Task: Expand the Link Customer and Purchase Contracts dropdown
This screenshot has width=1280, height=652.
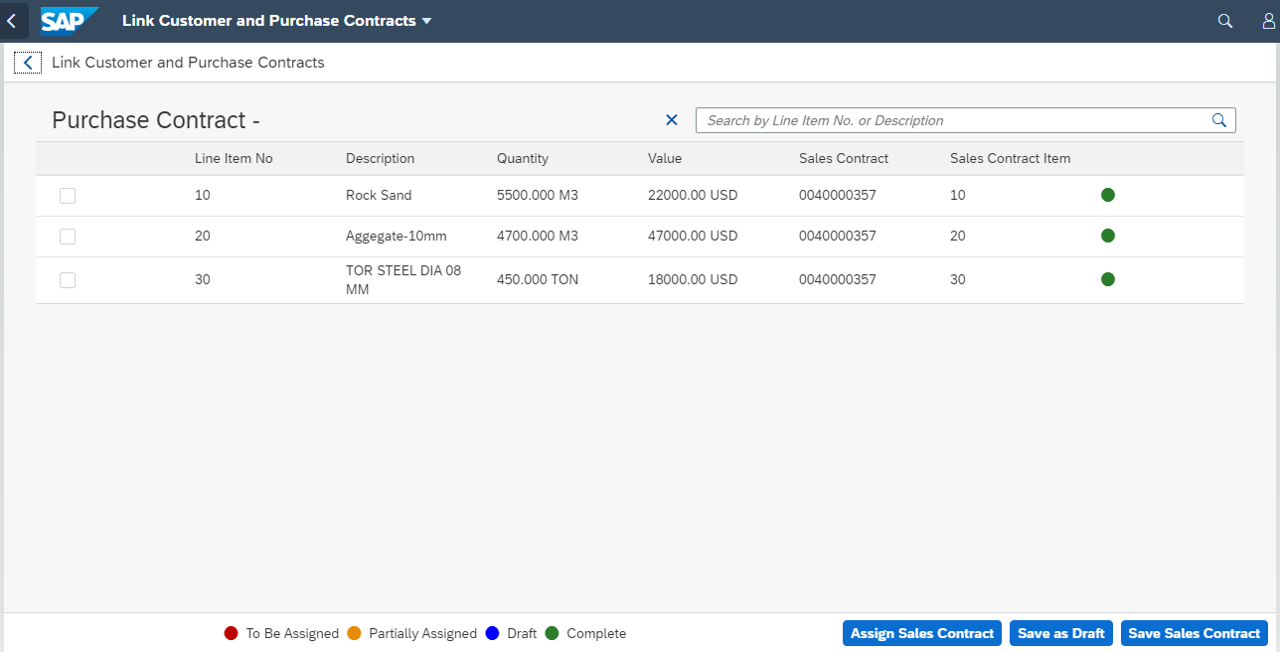Action: point(427,21)
